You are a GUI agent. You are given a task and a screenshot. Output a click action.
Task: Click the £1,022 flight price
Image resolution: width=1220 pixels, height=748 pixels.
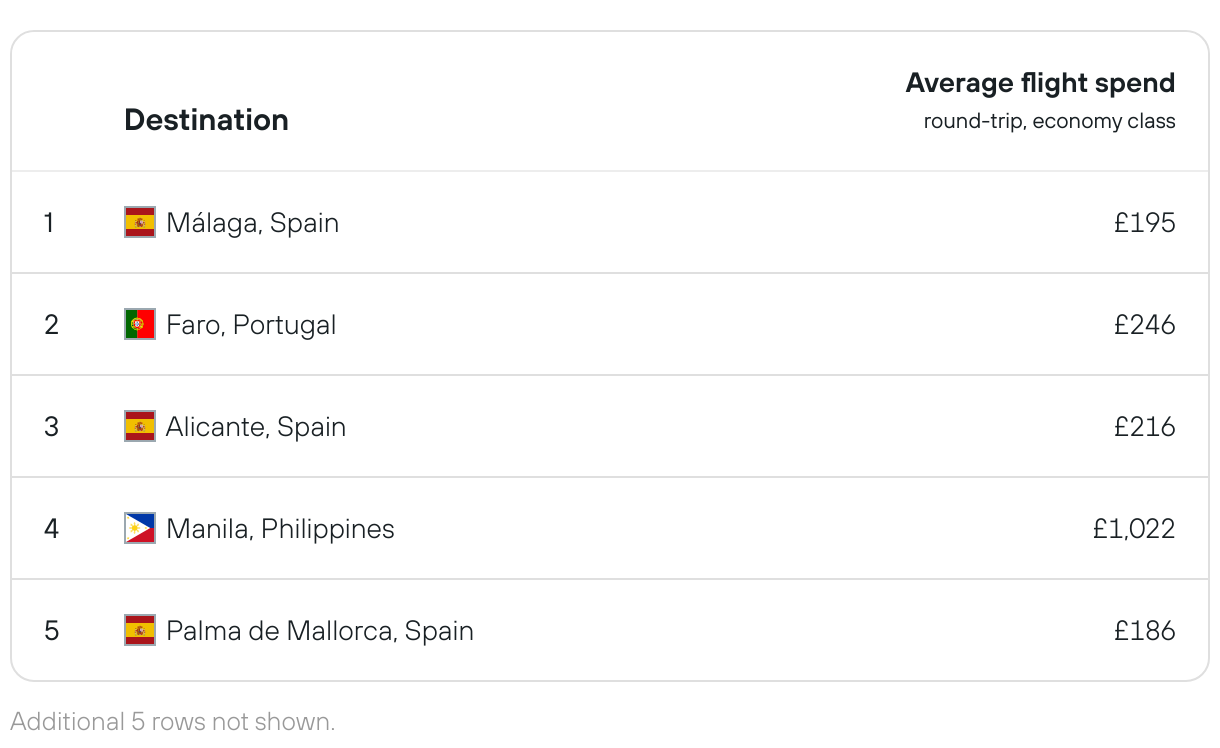click(x=1133, y=529)
